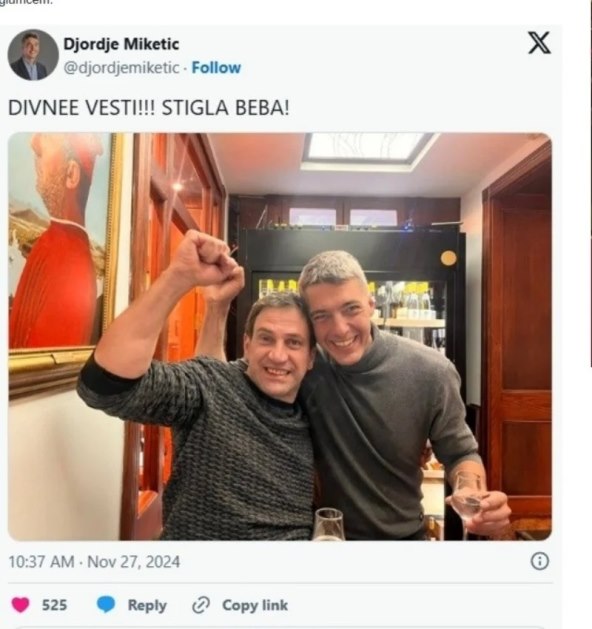
Task: Click the tweet text DIVNEE VESTI!!! STIGLA BEBA!
Action: [148, 108]
